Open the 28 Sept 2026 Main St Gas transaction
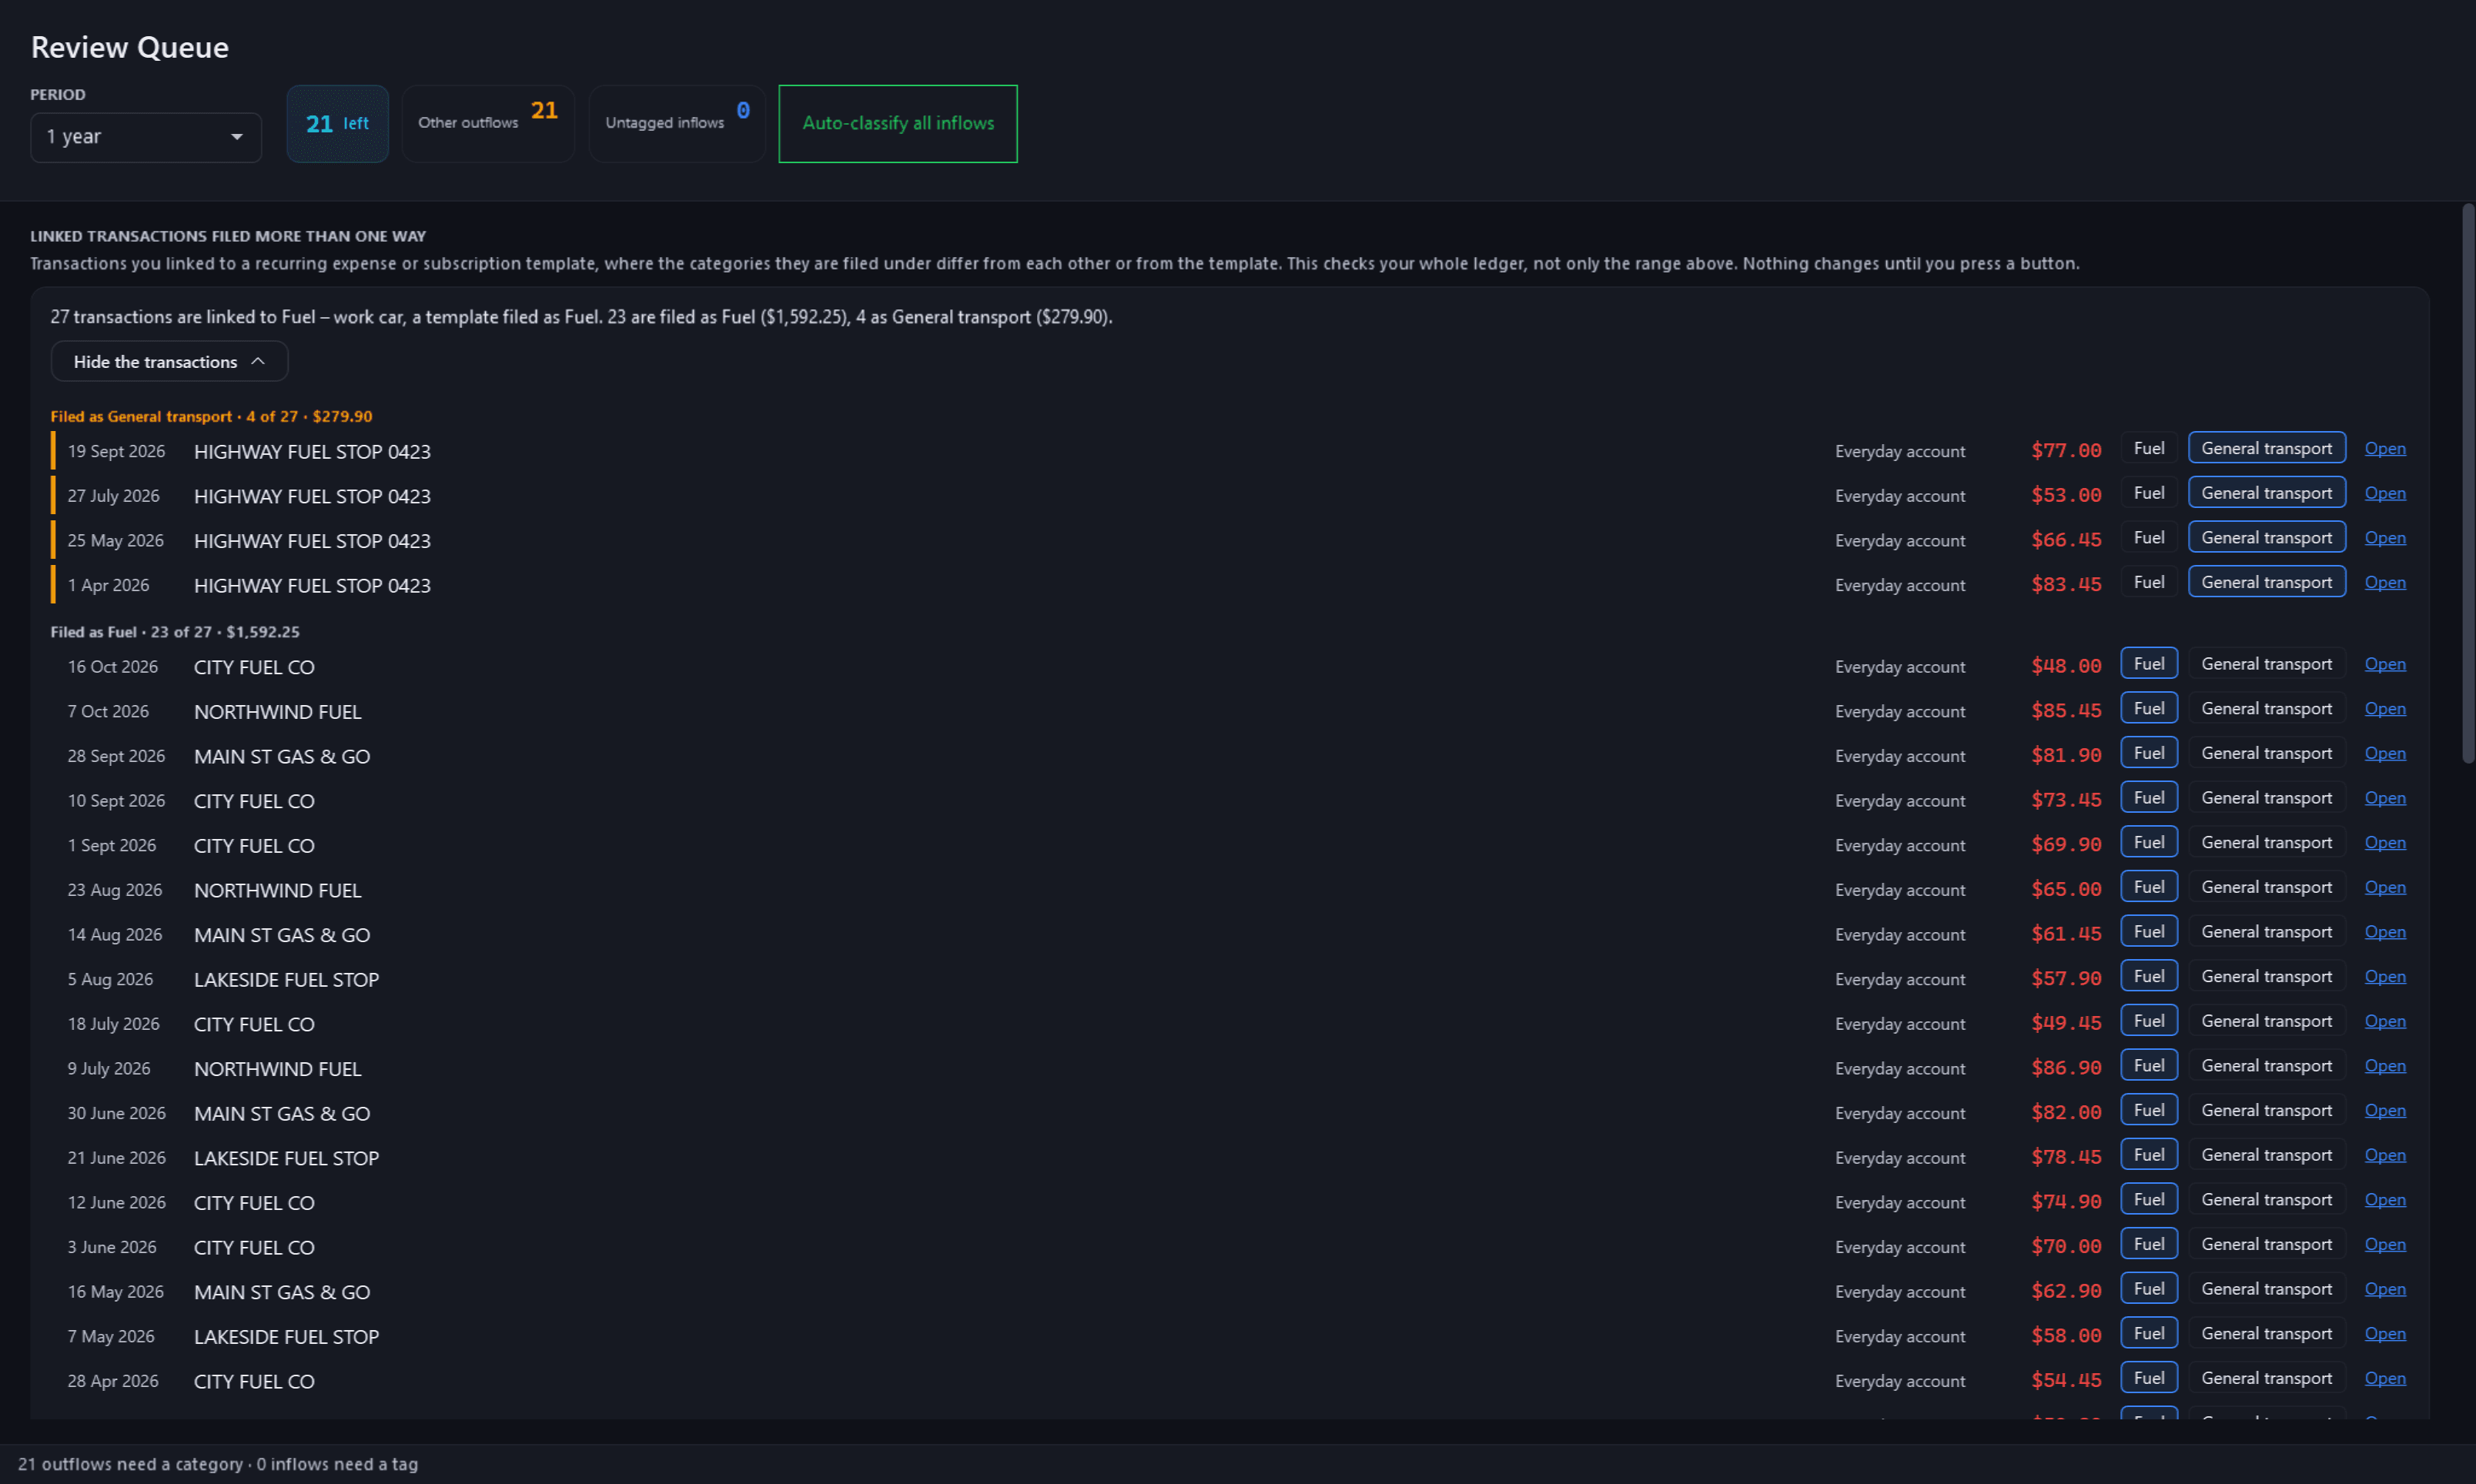 [2384, 754]
